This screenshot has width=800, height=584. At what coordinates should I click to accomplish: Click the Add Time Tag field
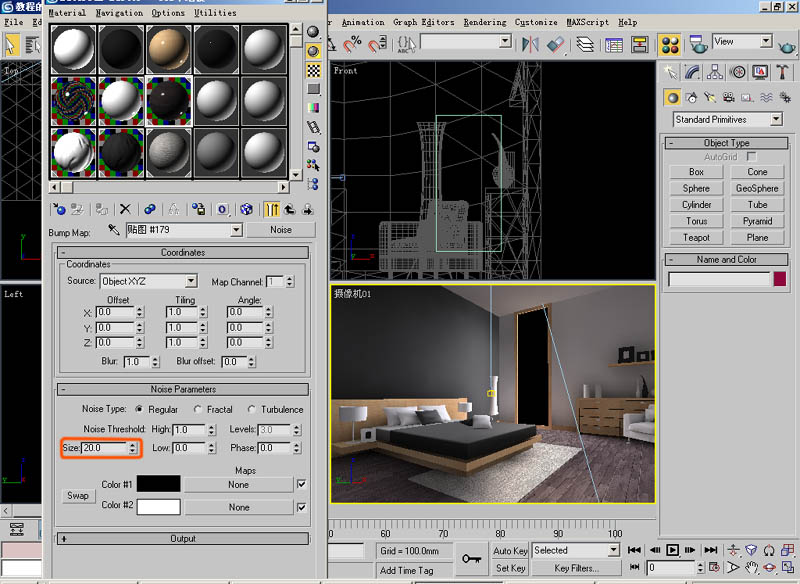414,570
